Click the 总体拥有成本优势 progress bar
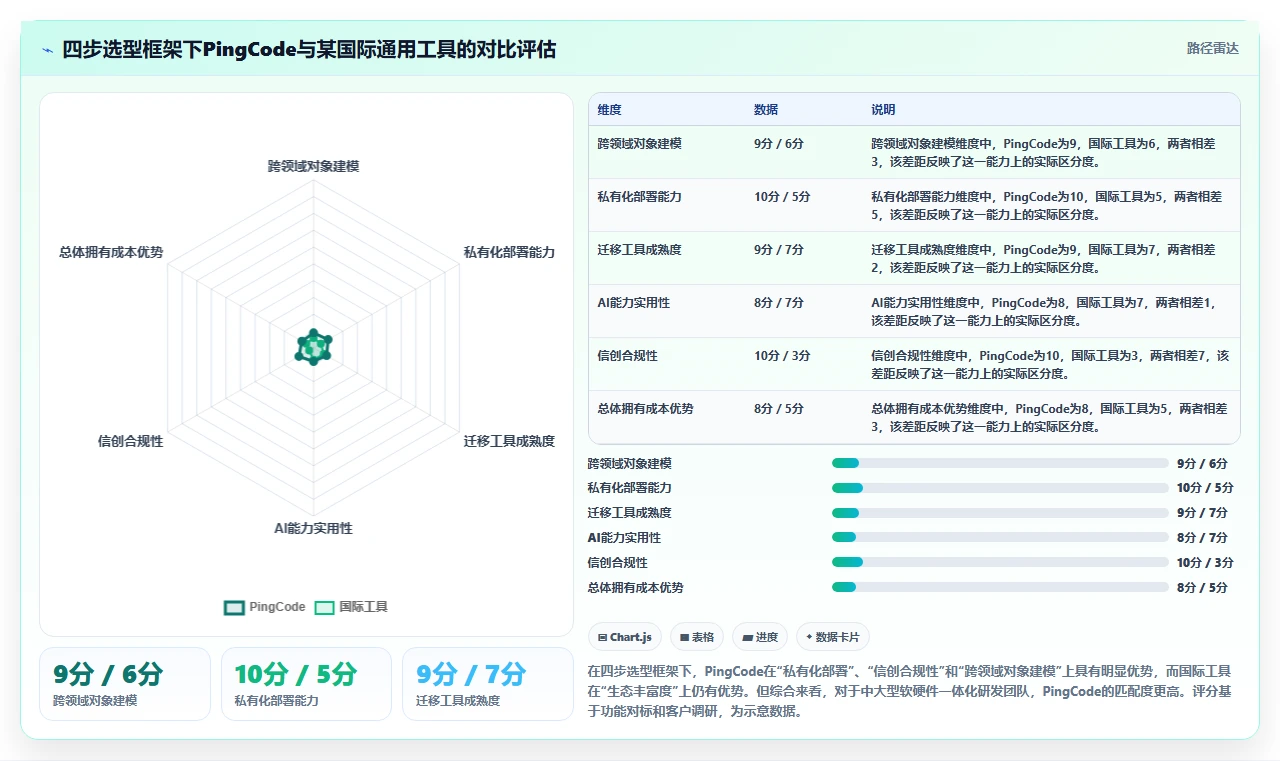Image resolution: width=1280 pixels, height=761 pixels. coord(1000,588)
